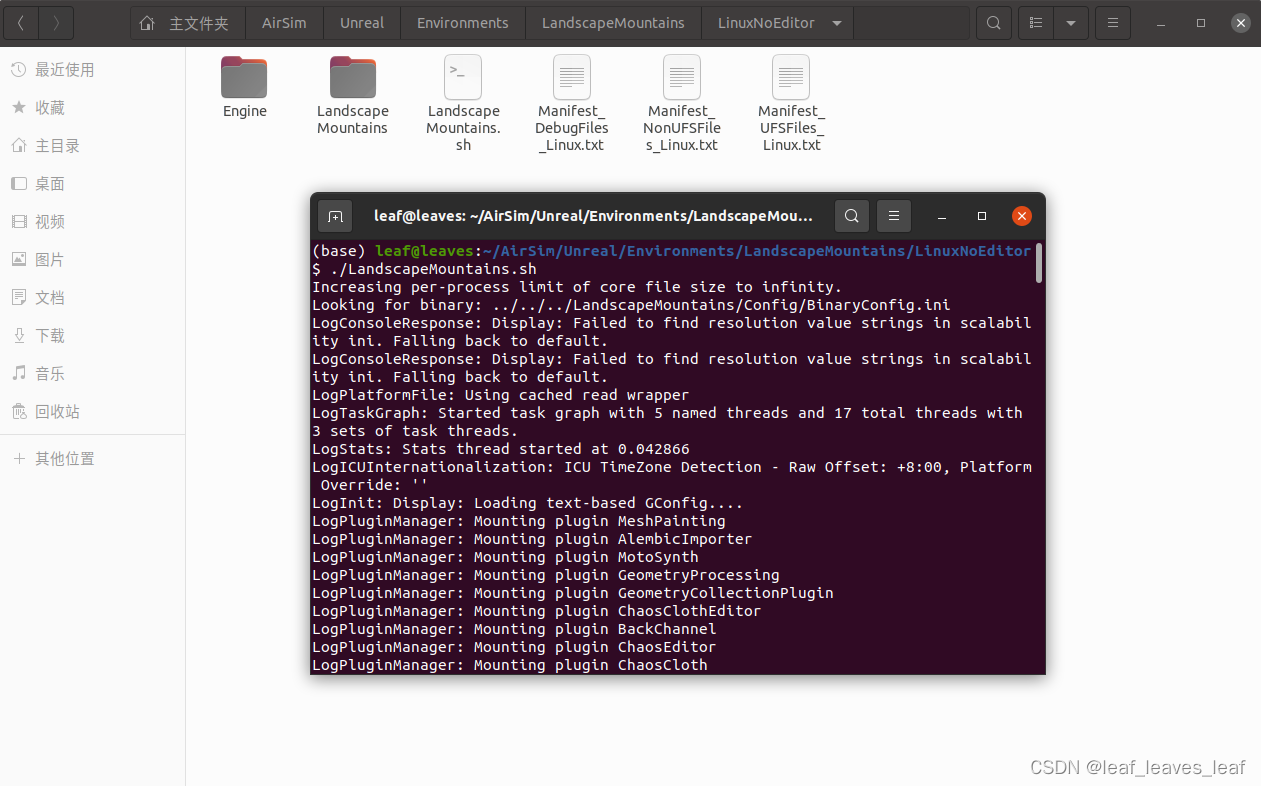The image size is (1261, 786).
Task: Open the terminal hamburger menu
Action: [x=894, y=216]
